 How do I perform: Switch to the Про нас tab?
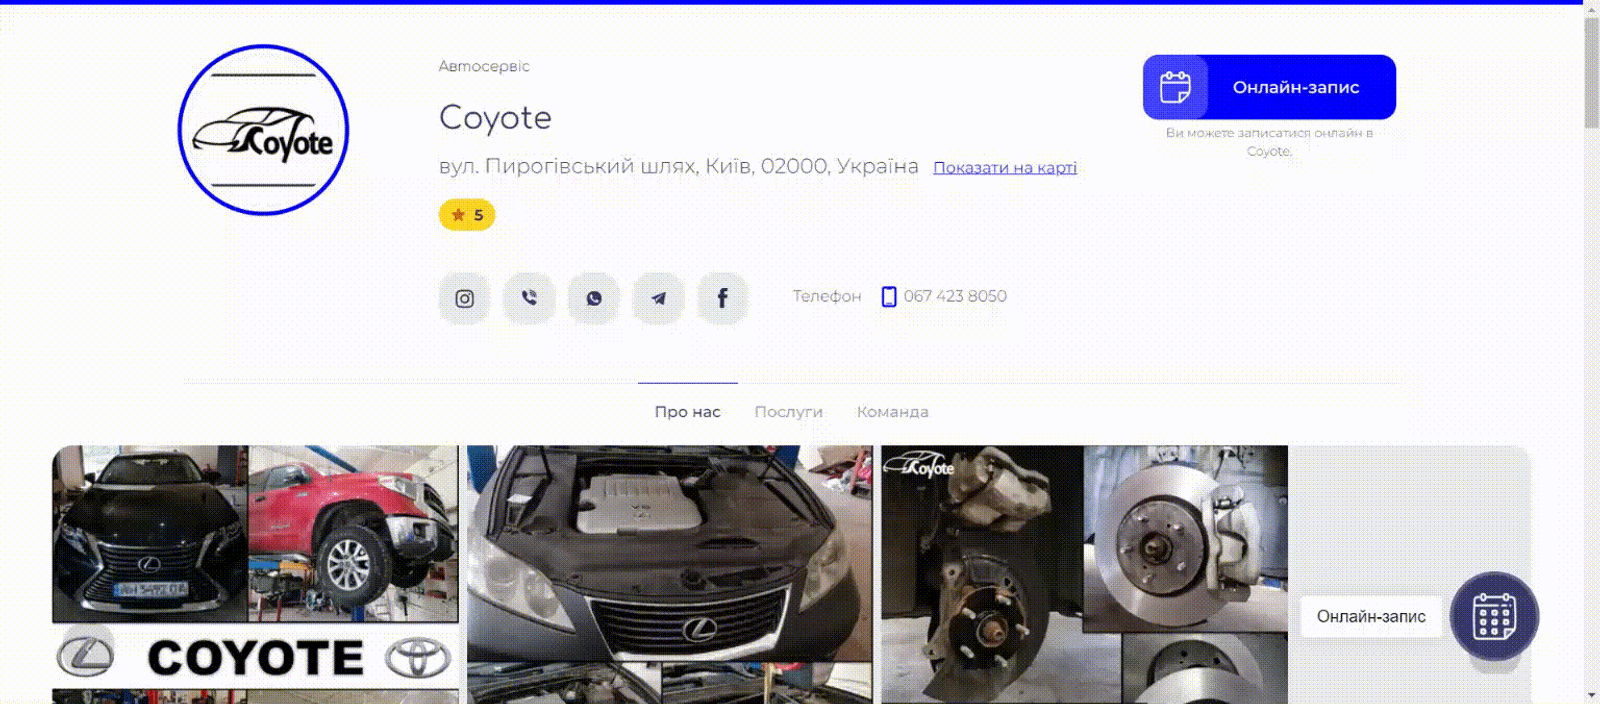pos(688,411)
